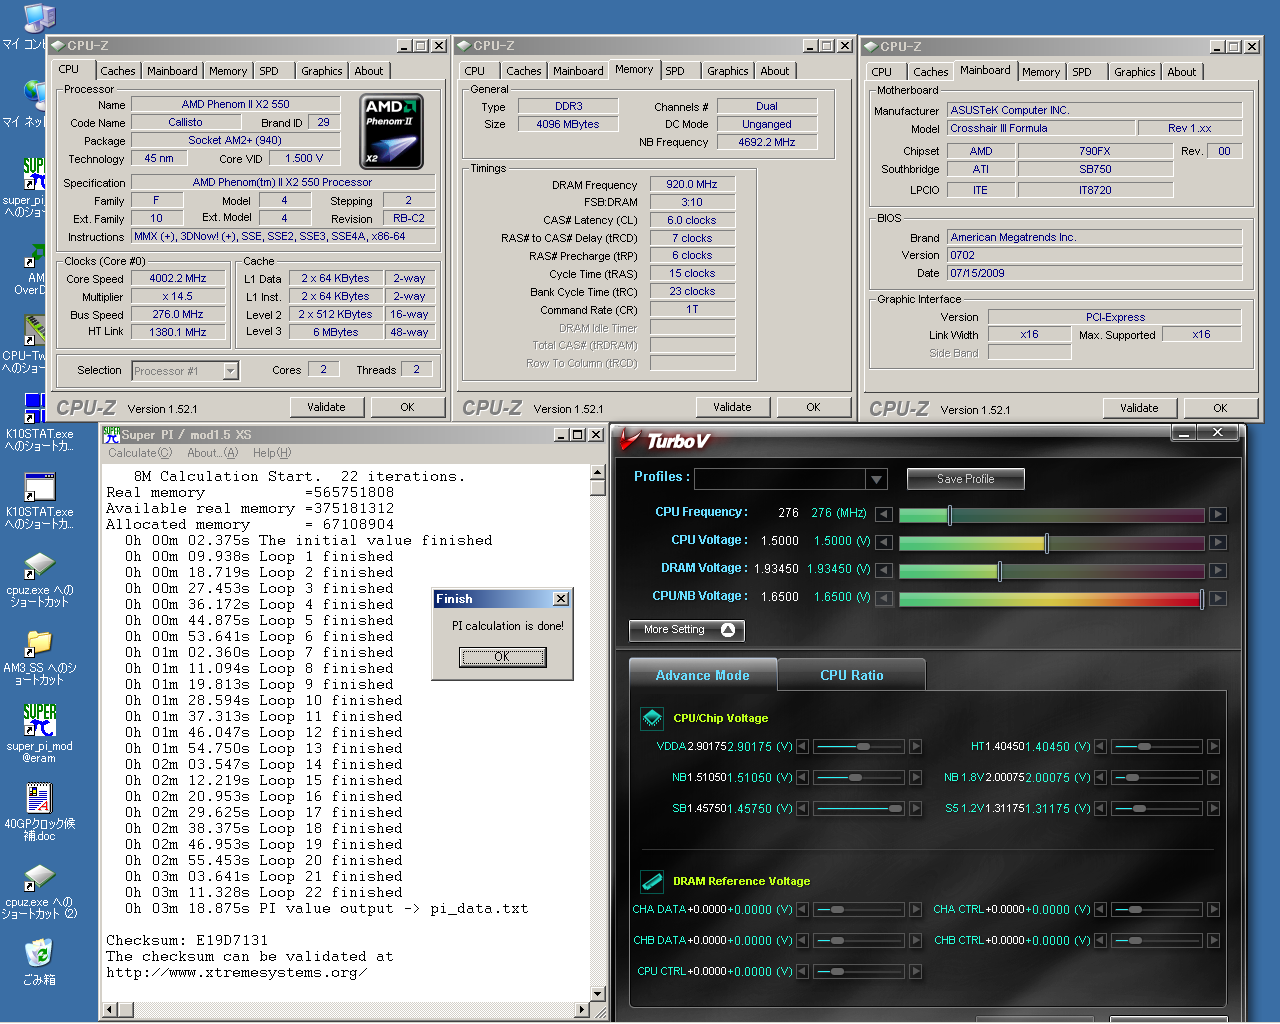
Task: Increase CPU Frequency with right arrow
Action: [1217, 514]
